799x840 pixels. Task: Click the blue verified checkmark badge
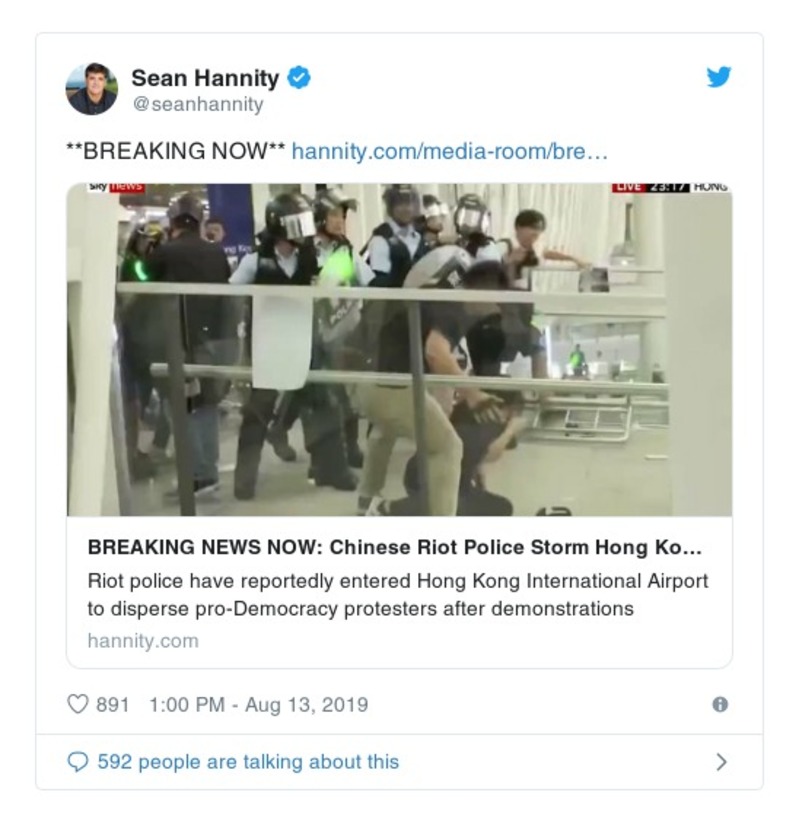pyautogui.click(x=299, y=78)
